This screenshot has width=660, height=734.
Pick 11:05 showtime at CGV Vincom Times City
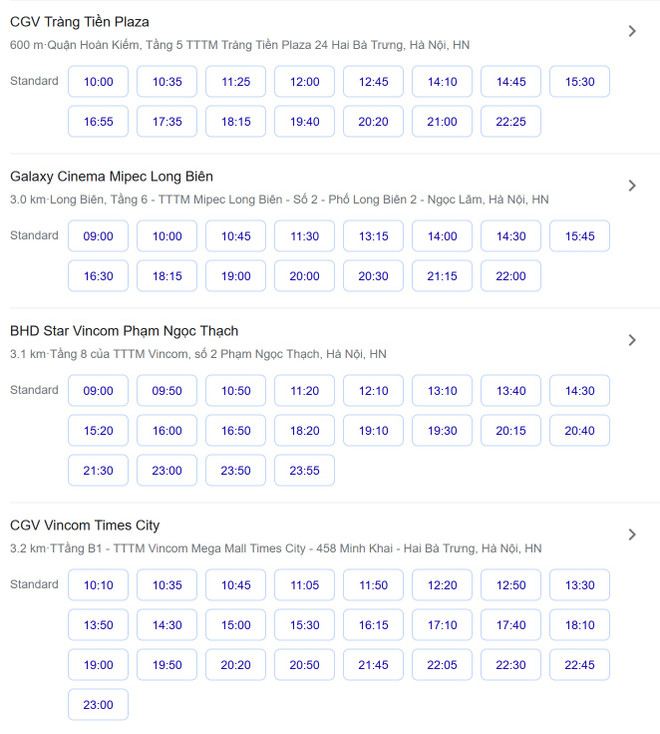pos(305,586)
